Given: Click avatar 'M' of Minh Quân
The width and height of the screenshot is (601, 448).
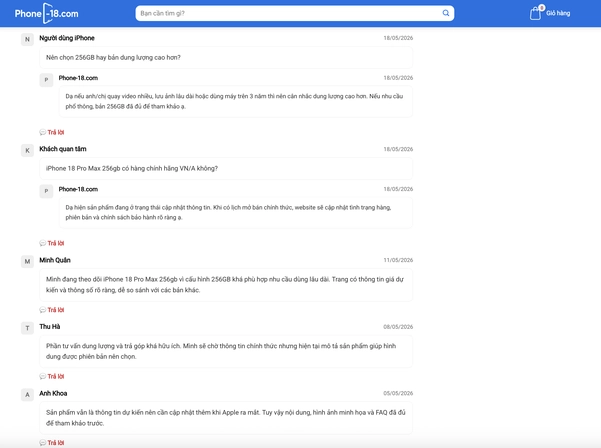Looking at the screenshot, I should tap(27, 261).
